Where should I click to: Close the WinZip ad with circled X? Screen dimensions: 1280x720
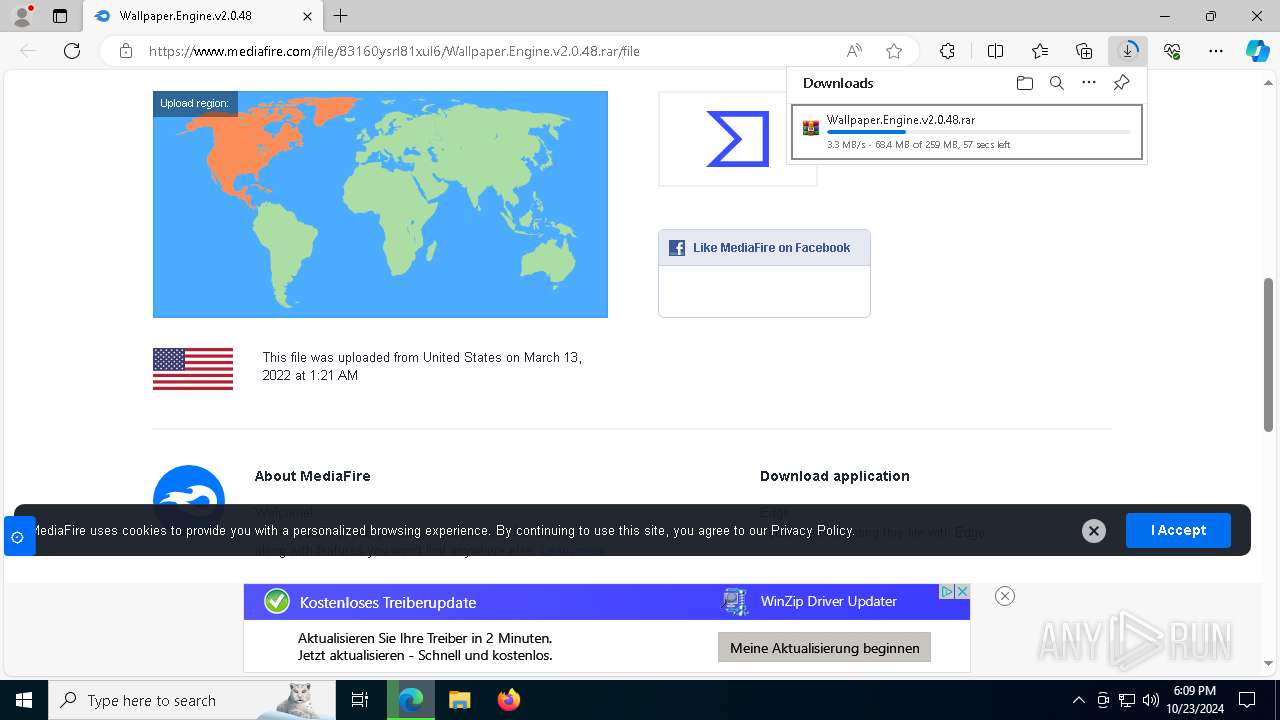coord(1005,596)
